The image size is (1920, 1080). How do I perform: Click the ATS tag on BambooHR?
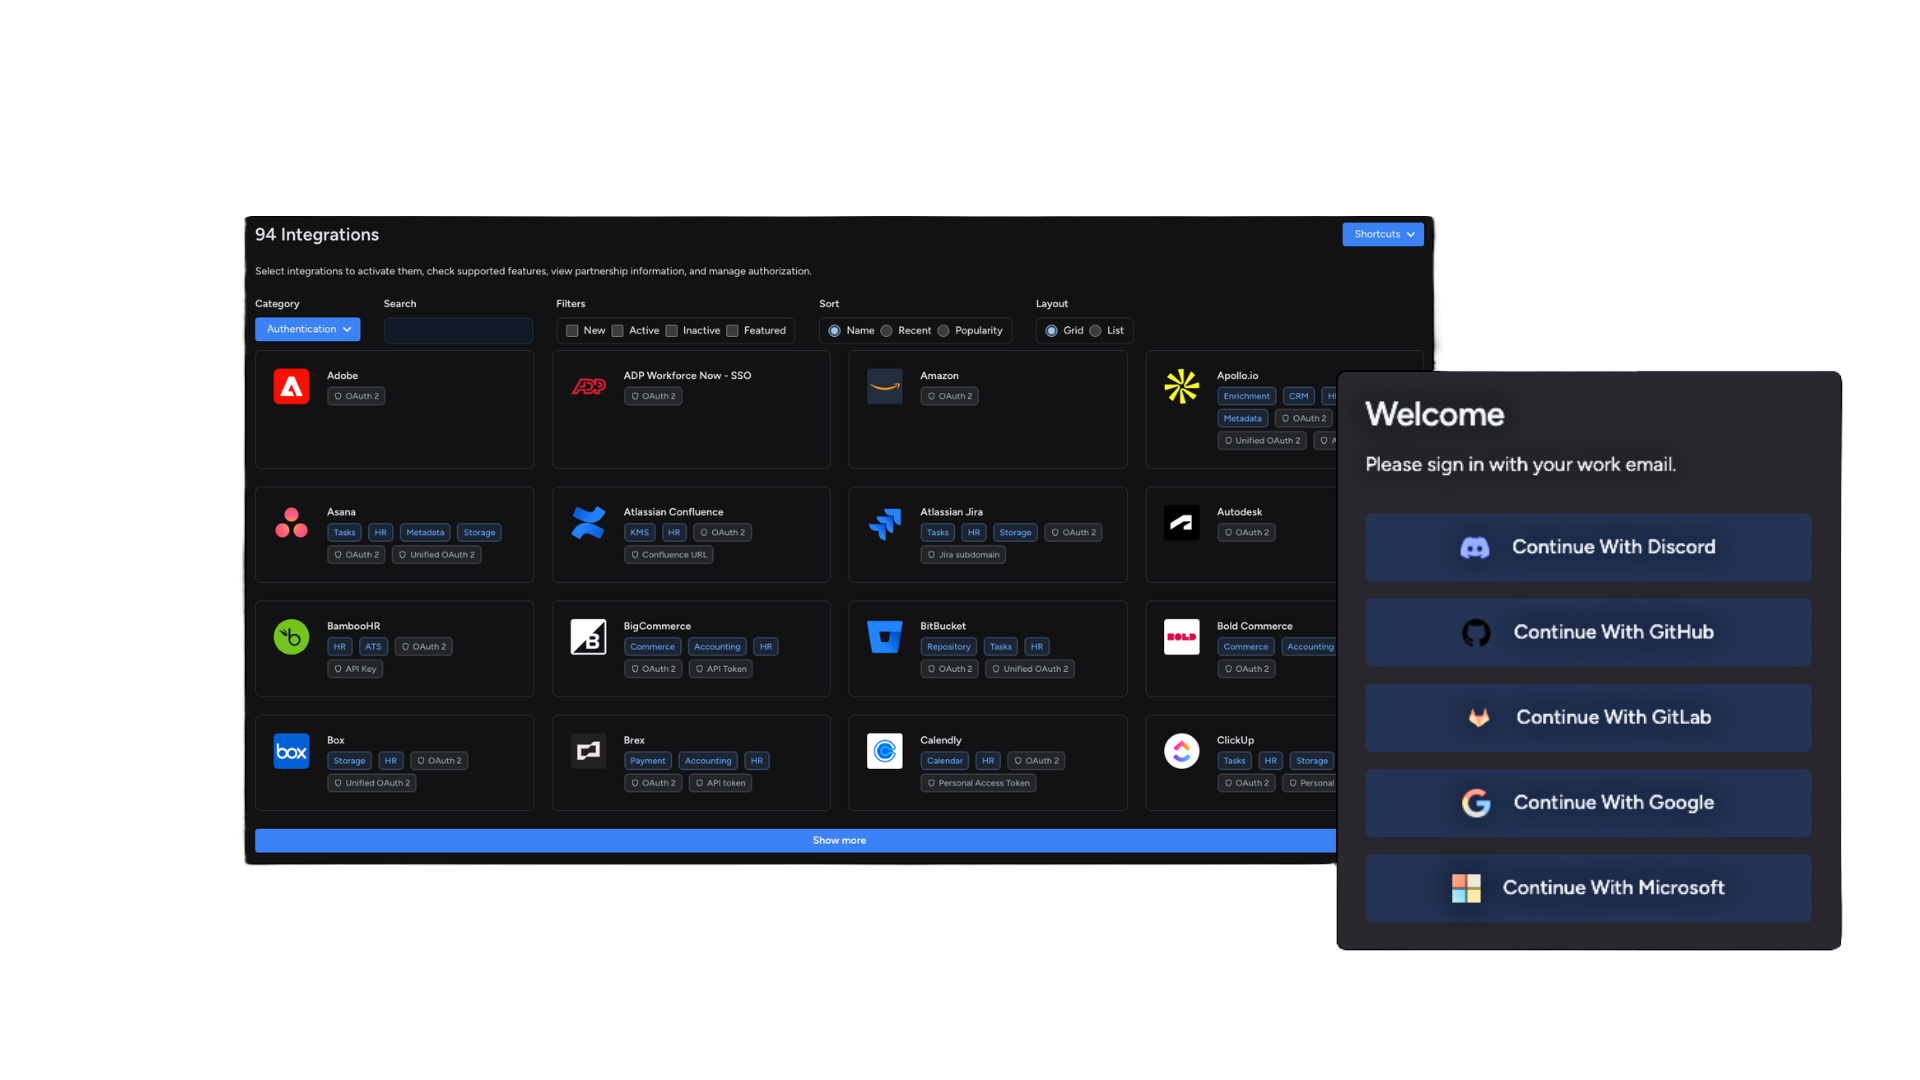point(373,647)
